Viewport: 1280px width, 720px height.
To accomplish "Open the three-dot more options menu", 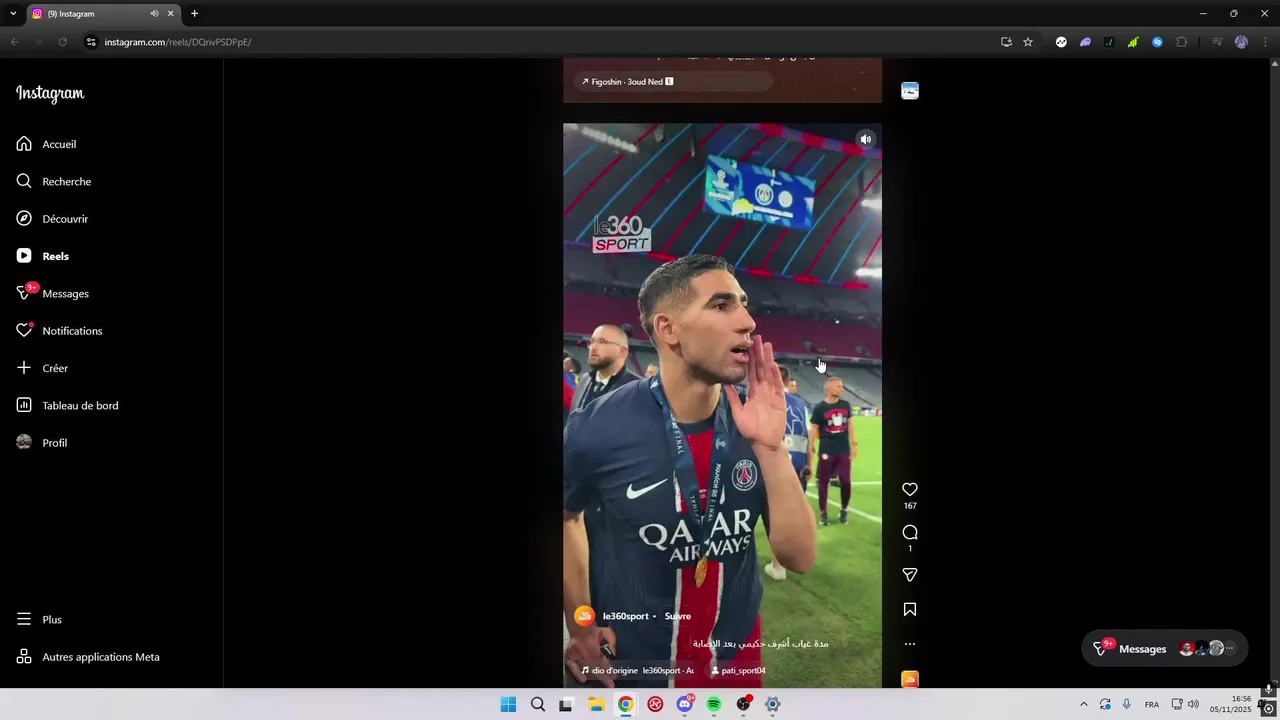I will click(910, 644).
